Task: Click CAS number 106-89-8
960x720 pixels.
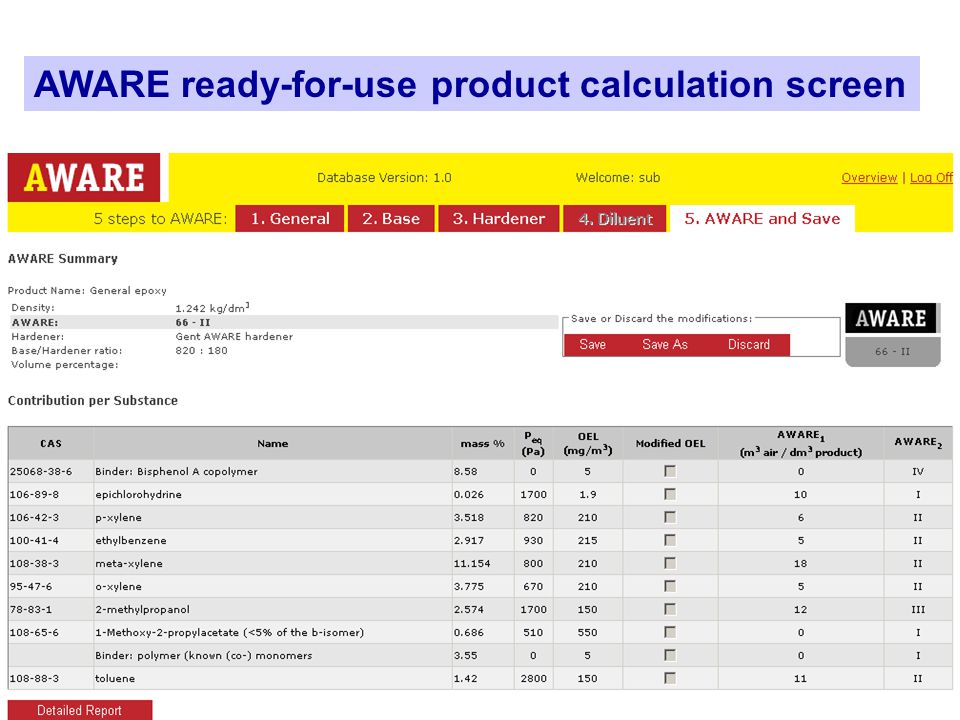Action: click(x=34, y=494)
